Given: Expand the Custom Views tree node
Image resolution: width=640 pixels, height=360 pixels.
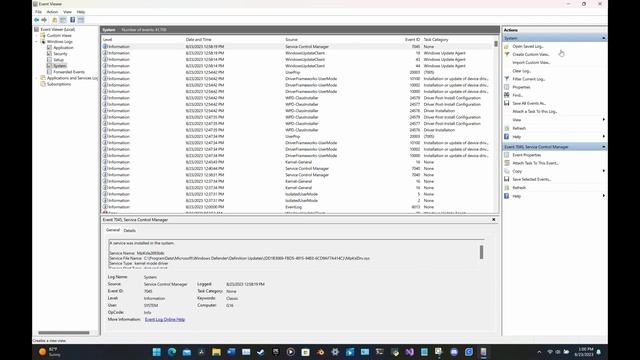Looking at the screenshot, I should (37, 36).
